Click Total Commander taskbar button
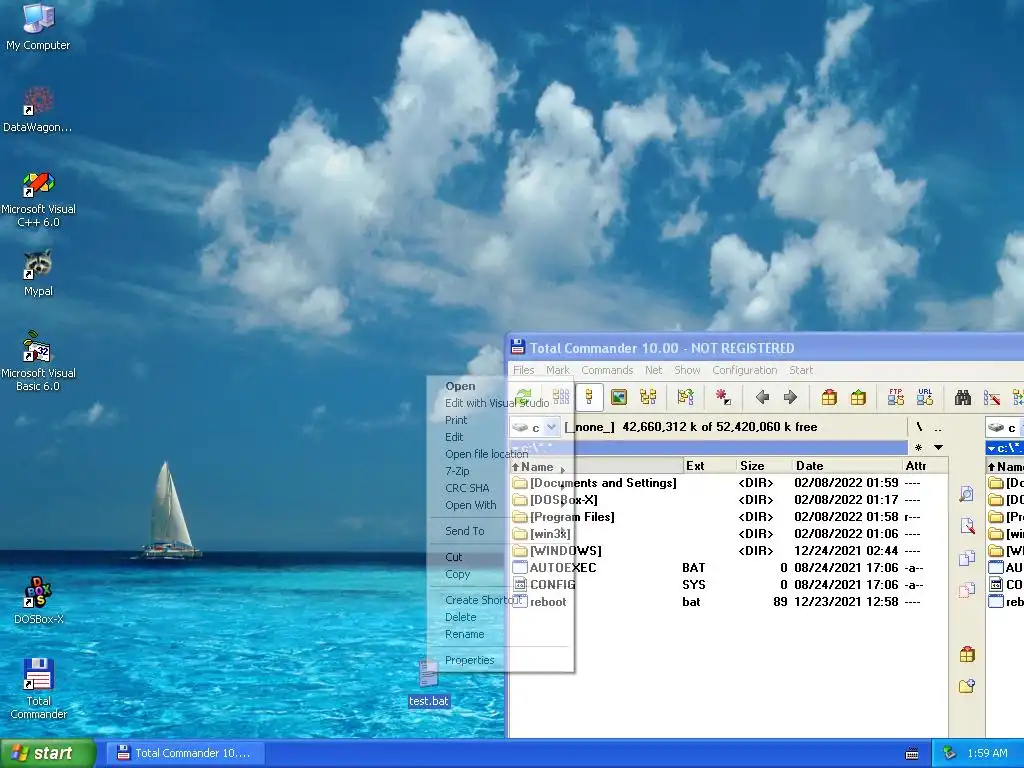This screenshot has width=1024, height=768. click(x=185, y=753)
